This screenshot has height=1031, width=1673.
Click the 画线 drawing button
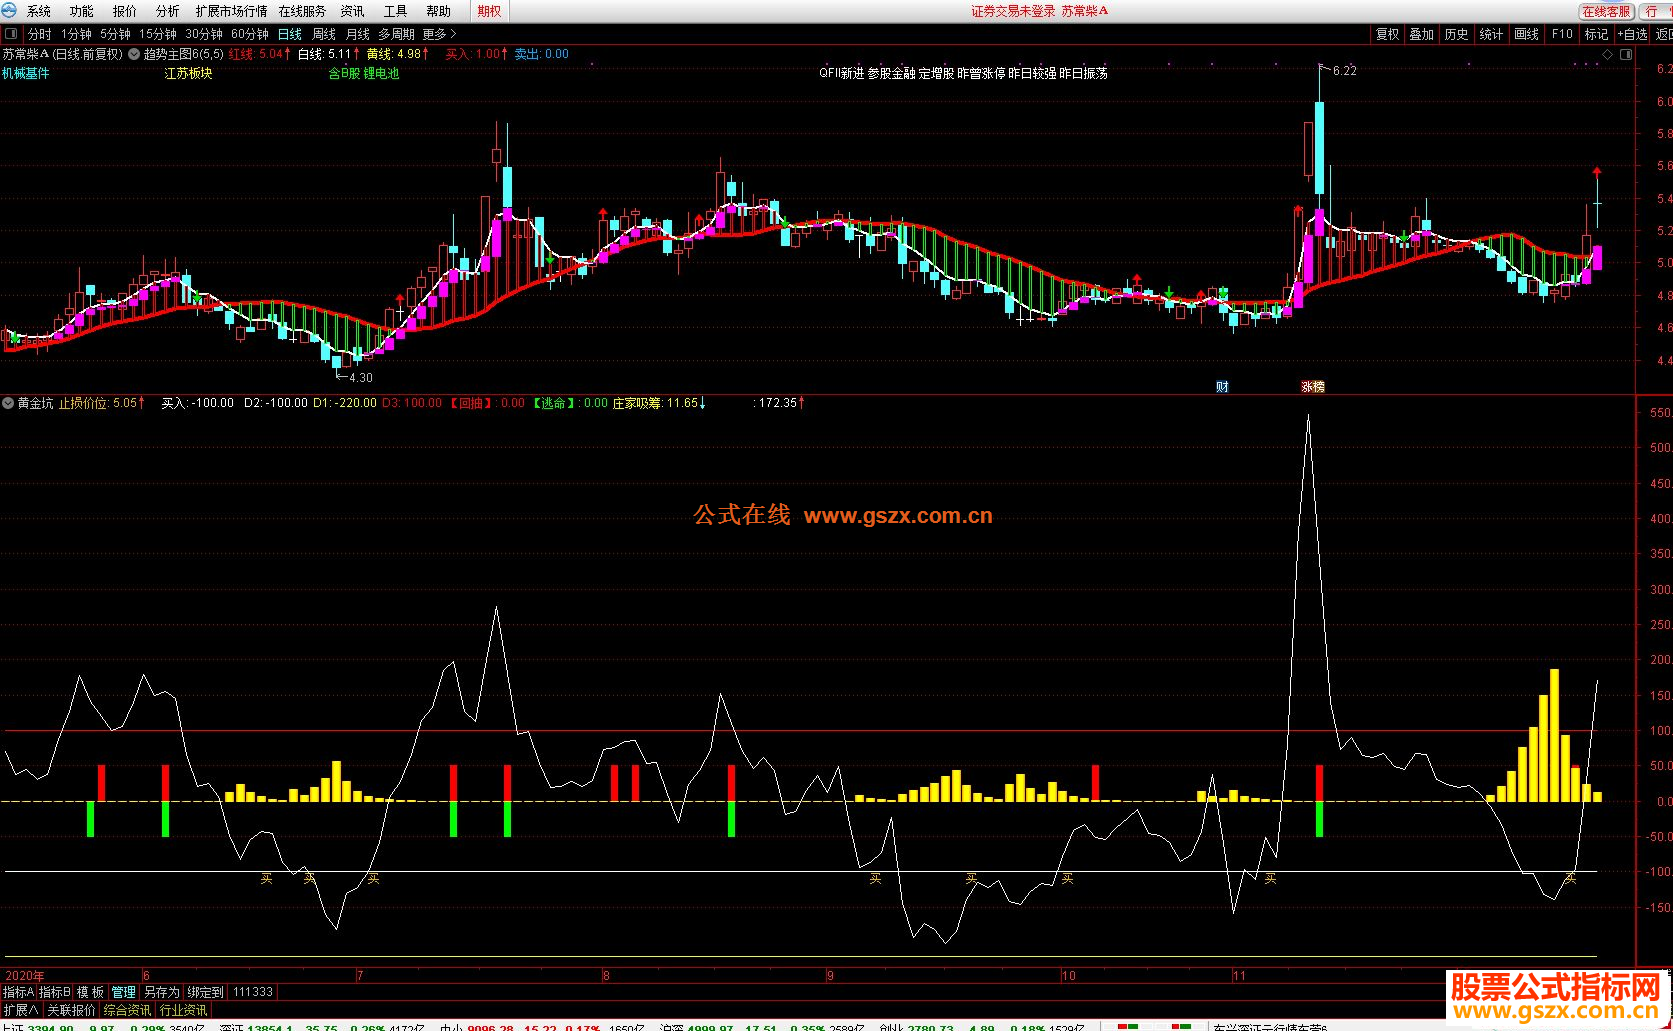(x=1527, y=34)
